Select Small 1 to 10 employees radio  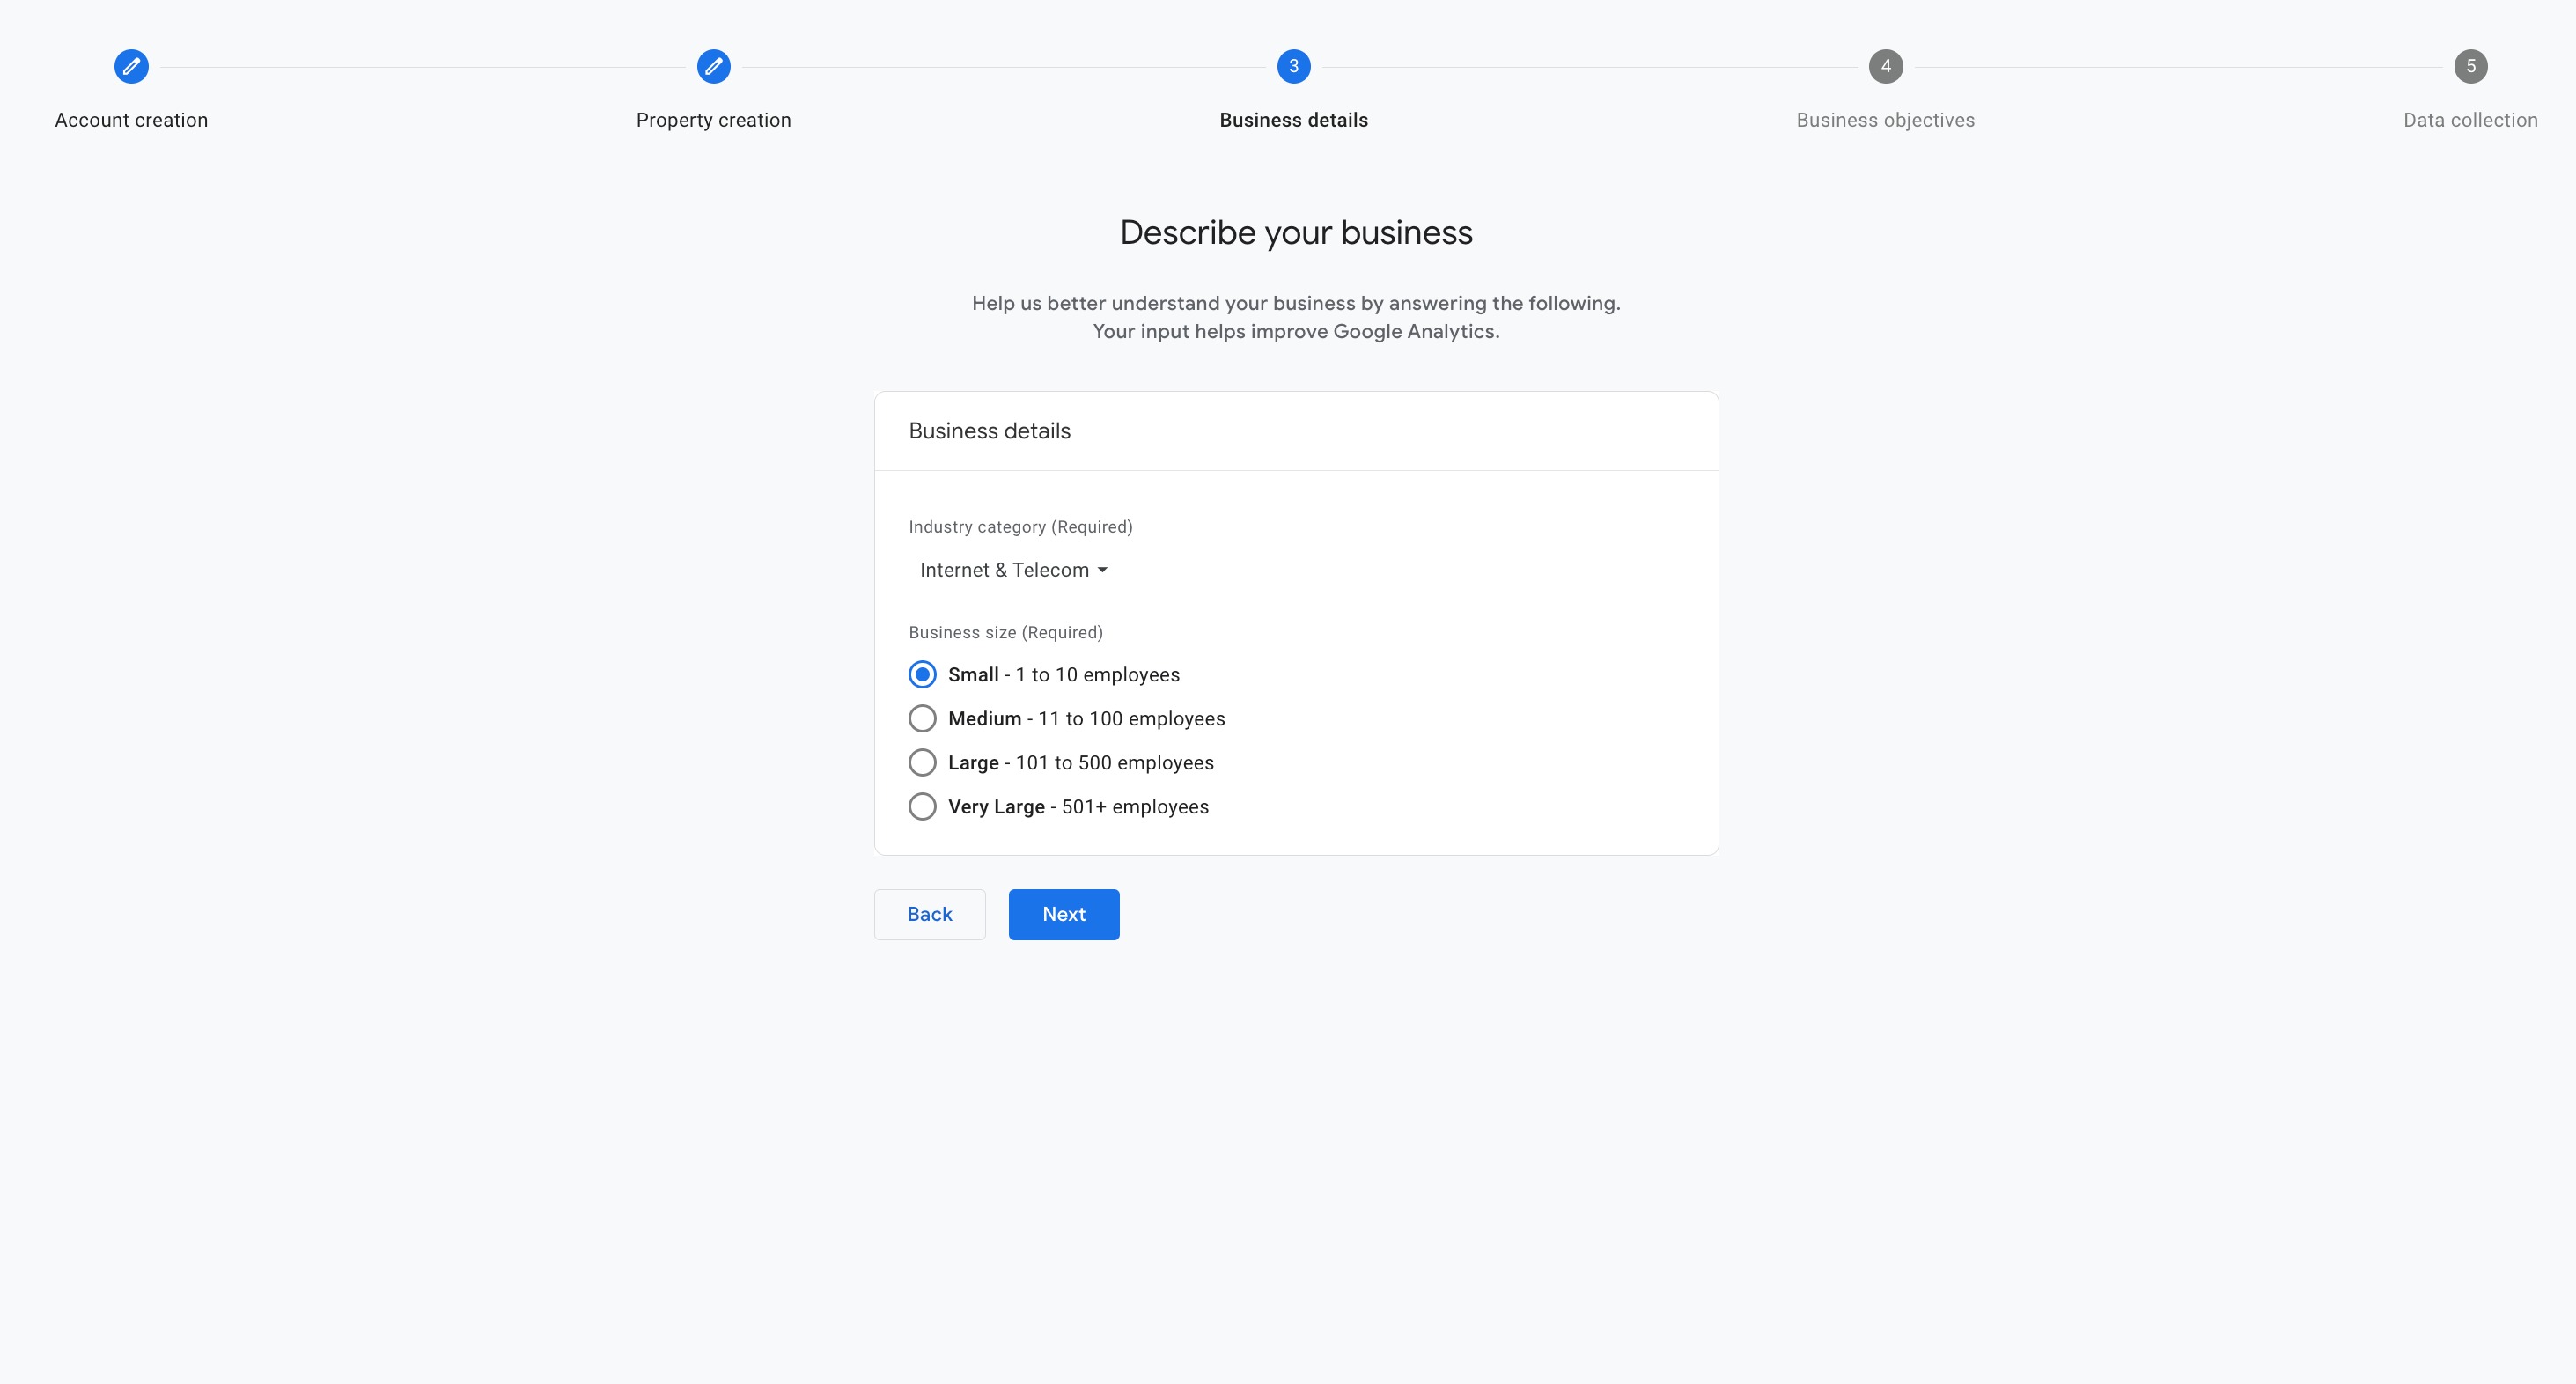click(922, 675)
